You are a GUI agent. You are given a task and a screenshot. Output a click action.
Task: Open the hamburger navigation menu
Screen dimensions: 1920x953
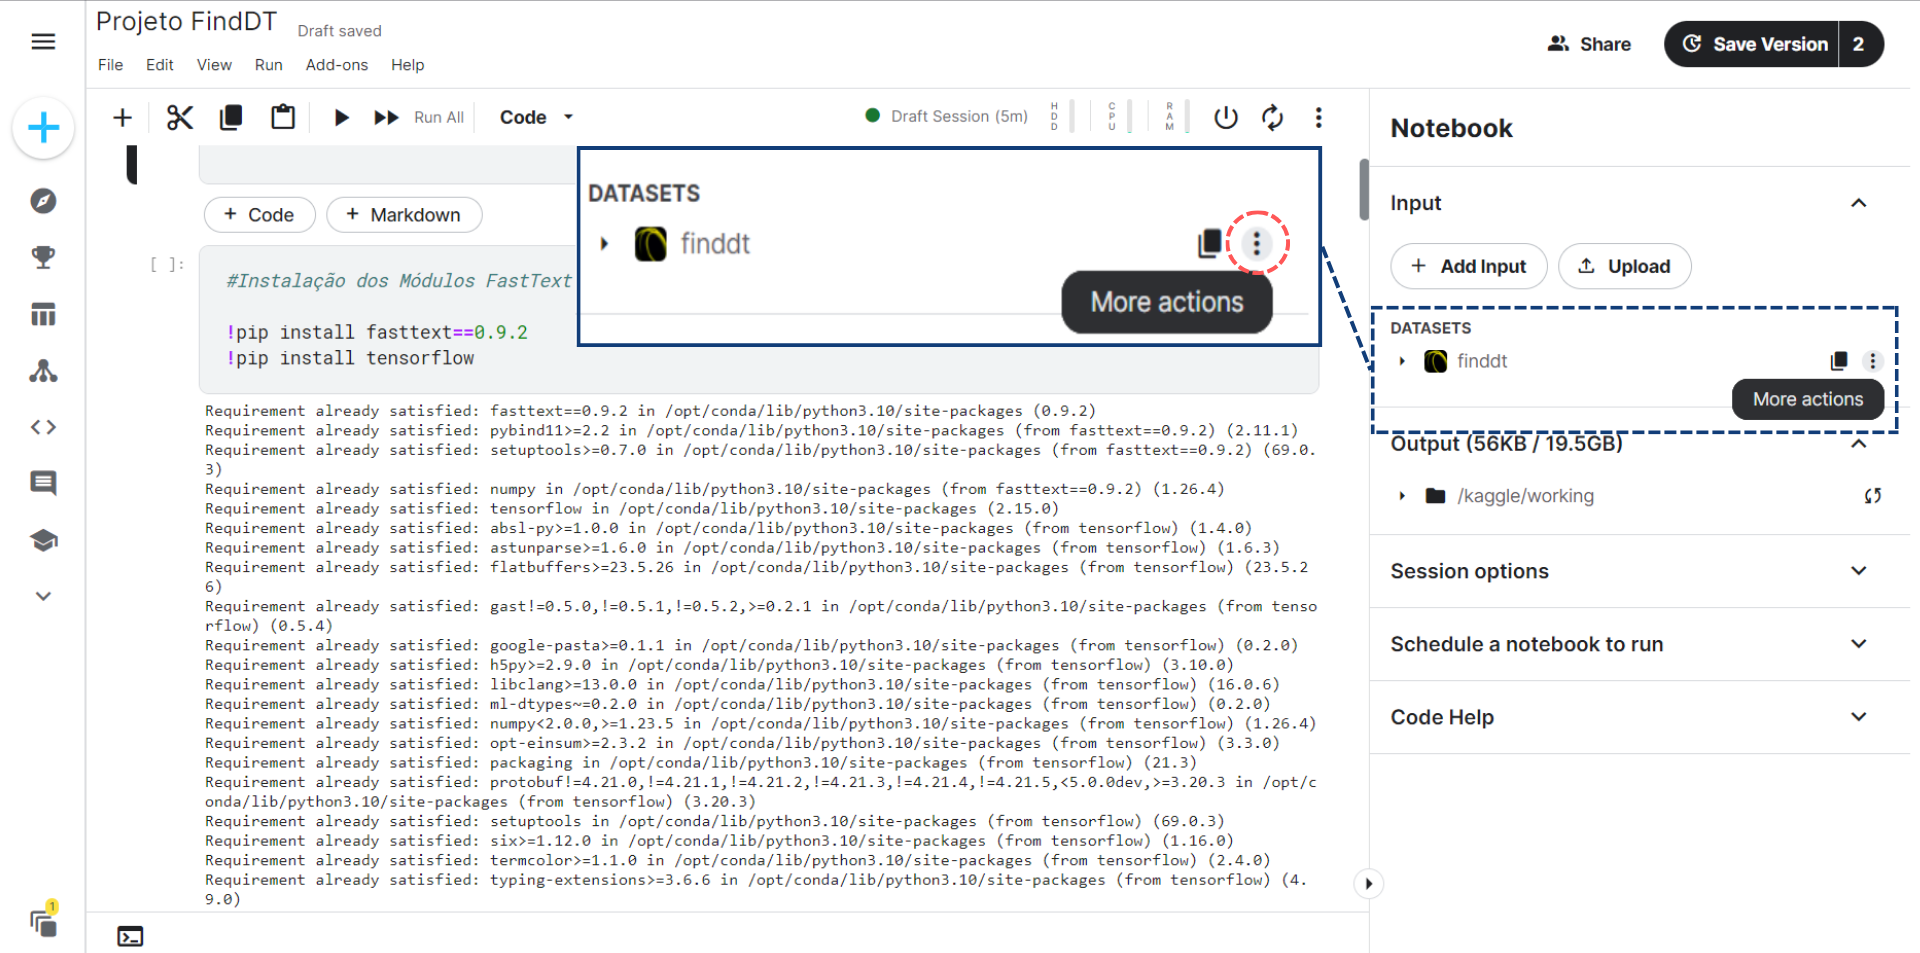[x=43, y=42]
